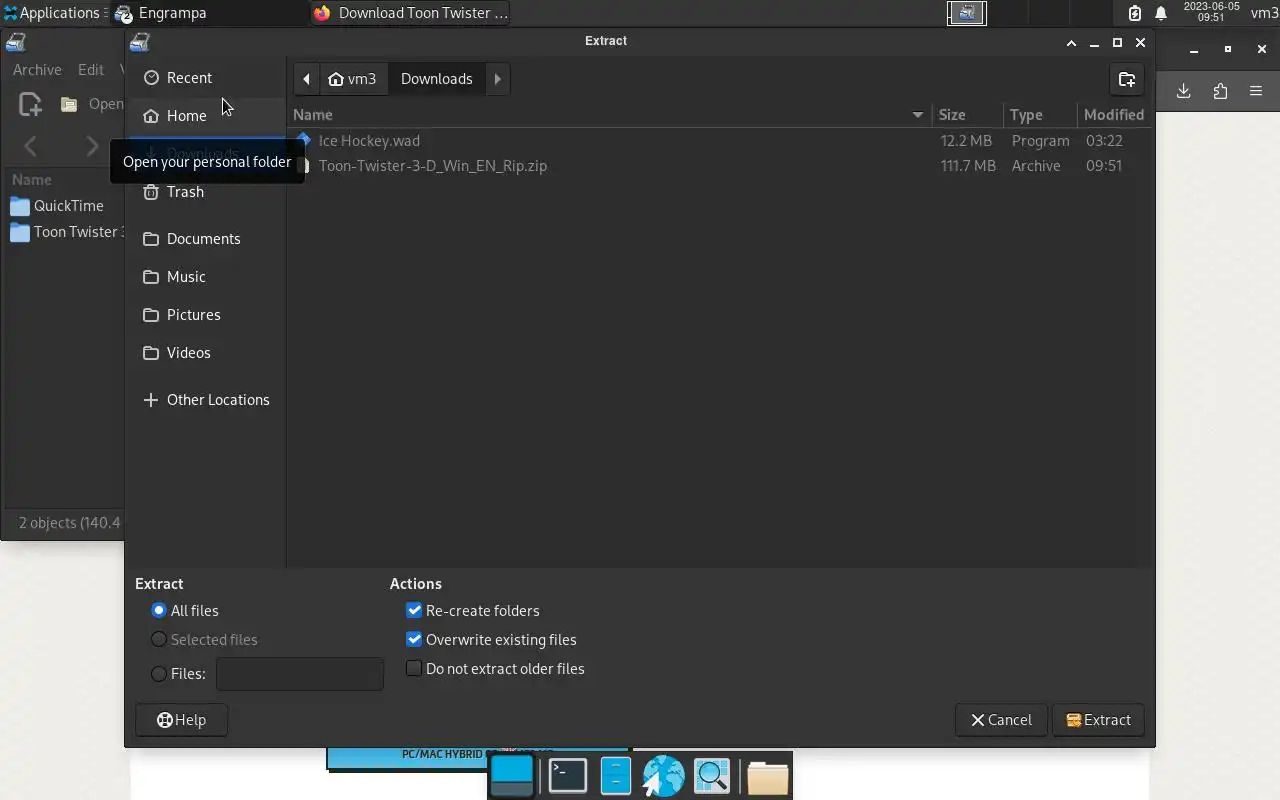This screenshot has width=1280, height=800.
Task: Click the Trash bin icon
Action: [x=151, y=192]
